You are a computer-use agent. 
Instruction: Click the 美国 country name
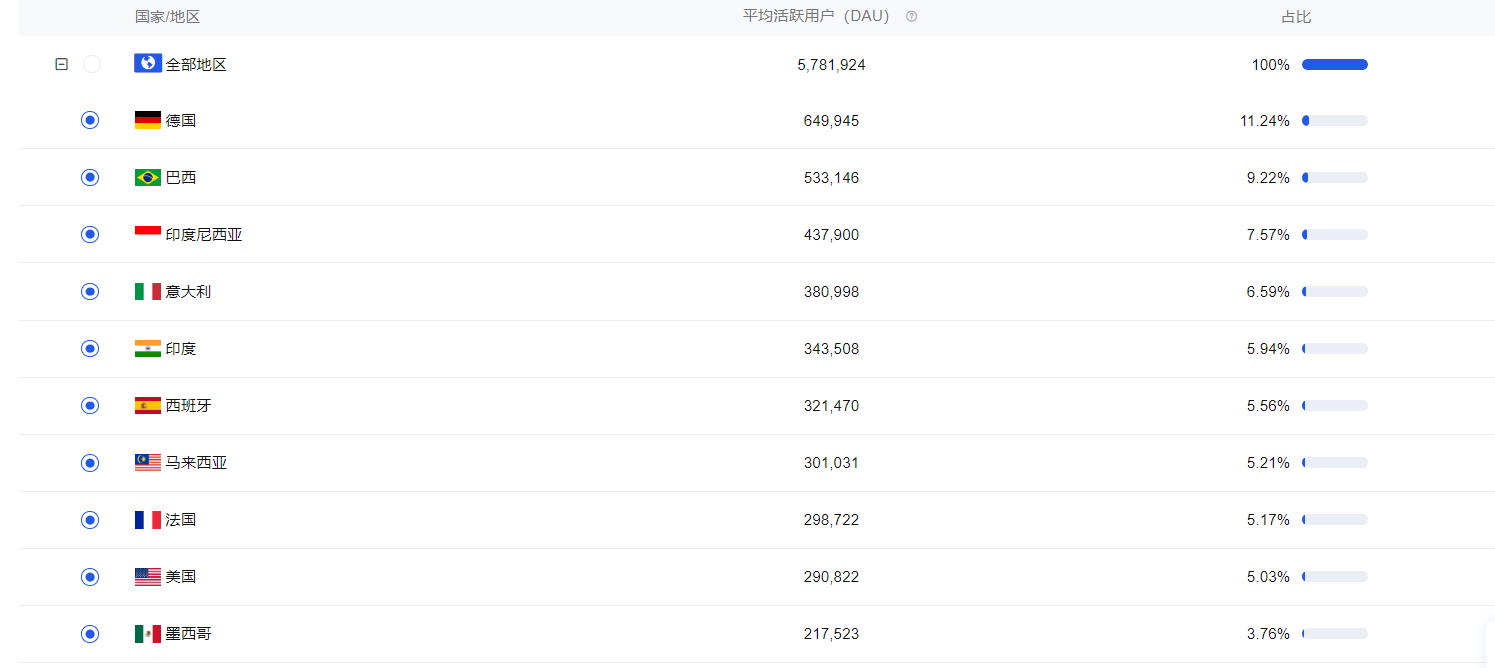[181, 577]
